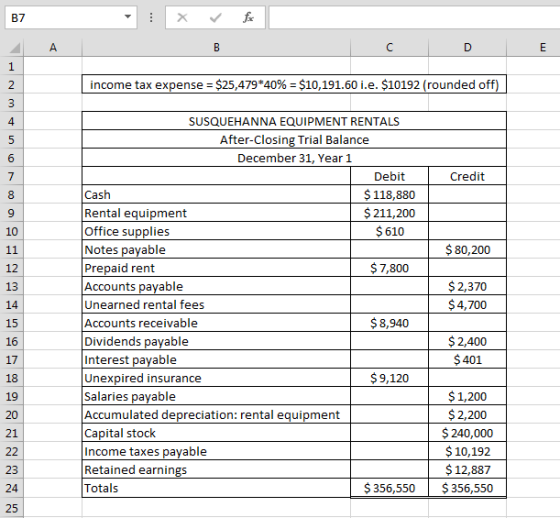Image resolution: width=560 pixels, height=518 pixels.
Task: Select the credit total $356,550 in column D
Action: pos(467,488)
